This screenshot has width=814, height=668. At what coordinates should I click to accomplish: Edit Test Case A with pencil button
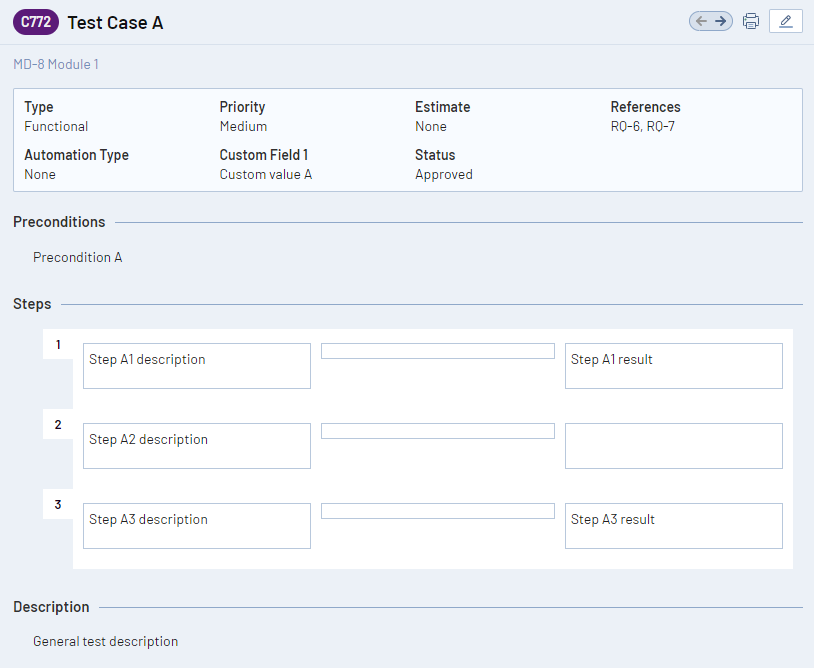click(785, 21)
